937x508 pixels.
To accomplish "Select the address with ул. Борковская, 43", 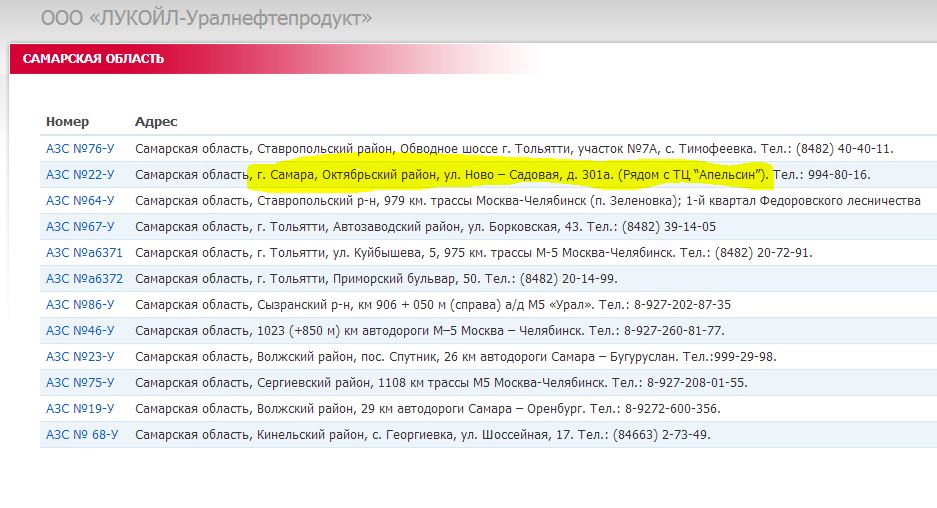I will [425, 227].
